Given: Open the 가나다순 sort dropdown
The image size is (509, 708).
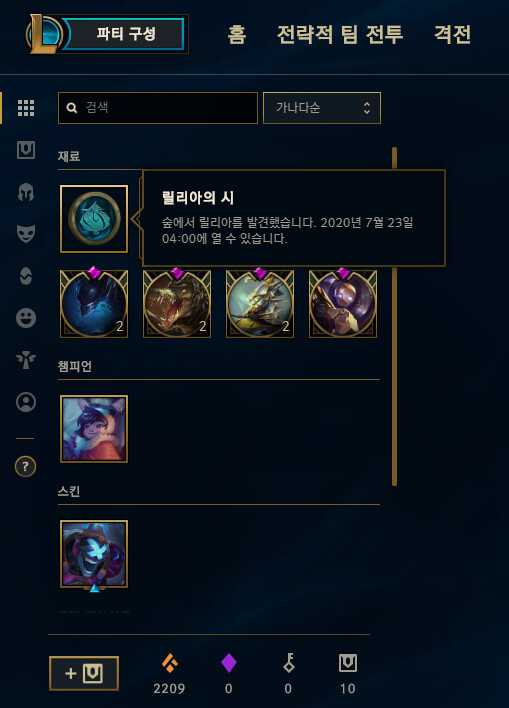Looking at the screenshot, I should (322, 108).
